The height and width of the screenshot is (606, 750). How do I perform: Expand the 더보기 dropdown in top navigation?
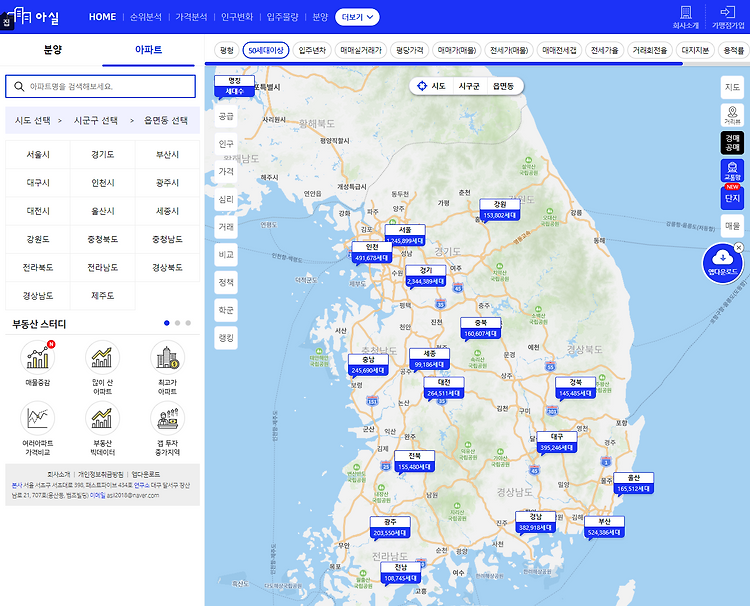click(358, 17)
